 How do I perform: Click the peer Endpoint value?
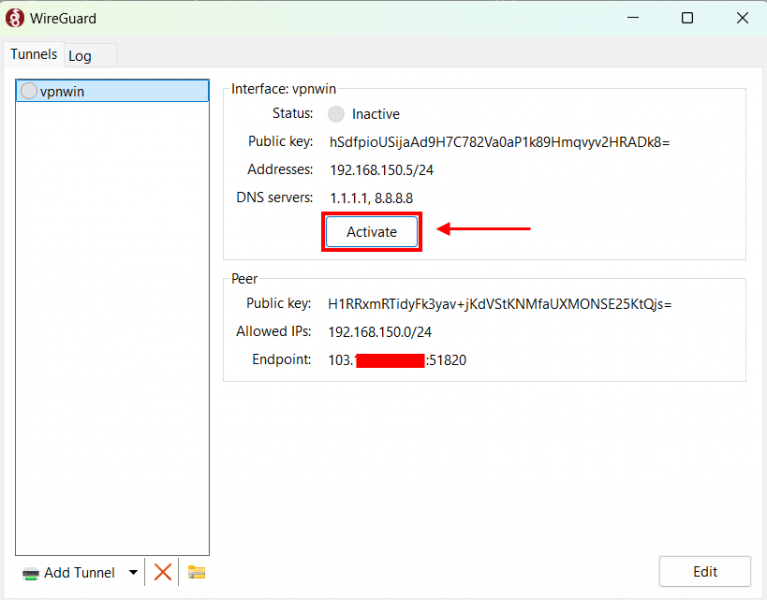coord(397,360)
